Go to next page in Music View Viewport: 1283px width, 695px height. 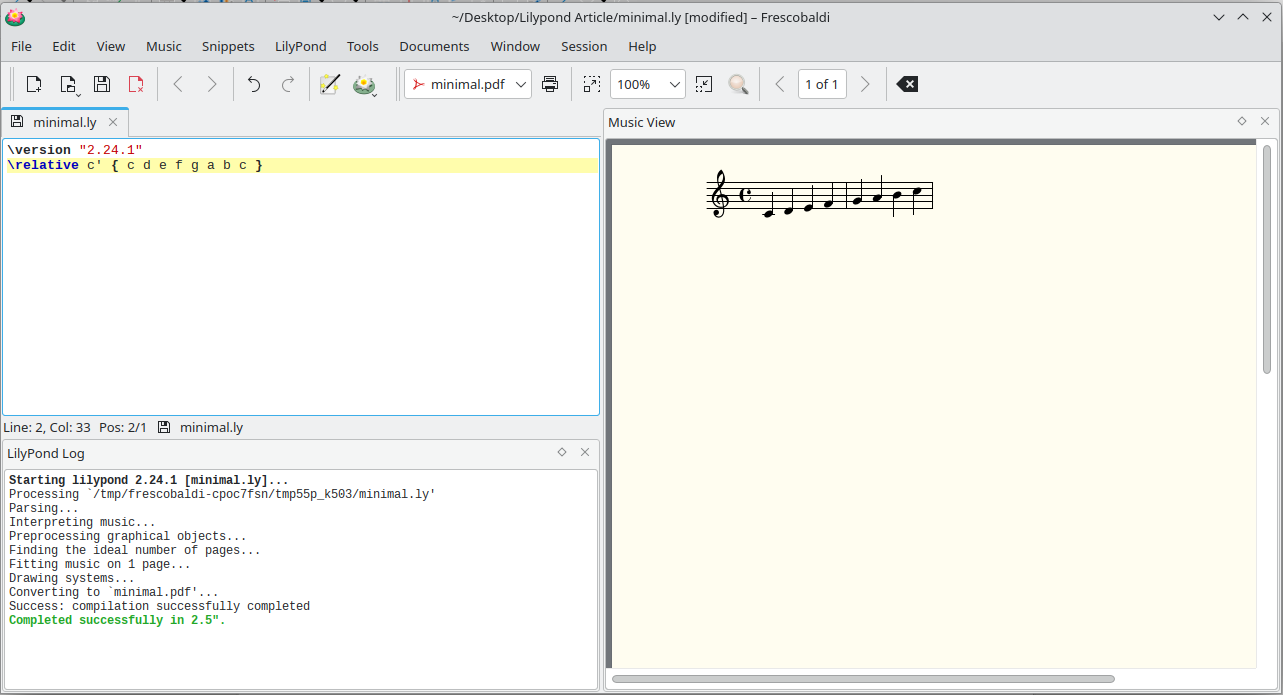click(866, 85)
